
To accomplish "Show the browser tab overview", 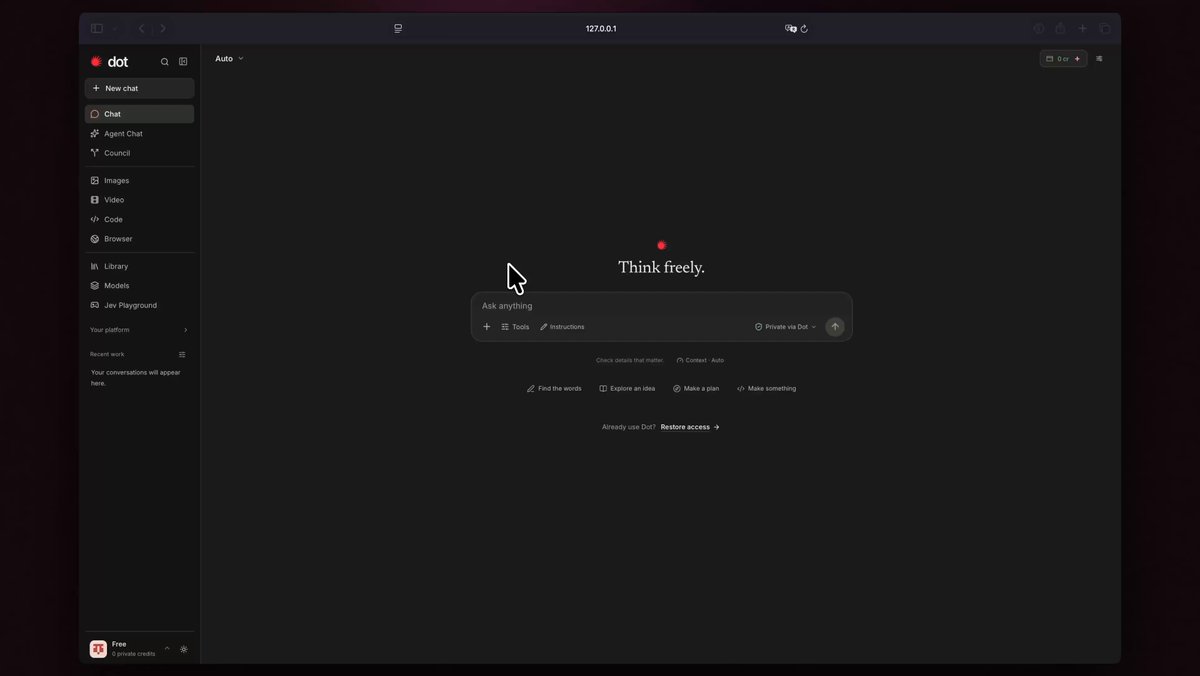I will click(1105, 29).
